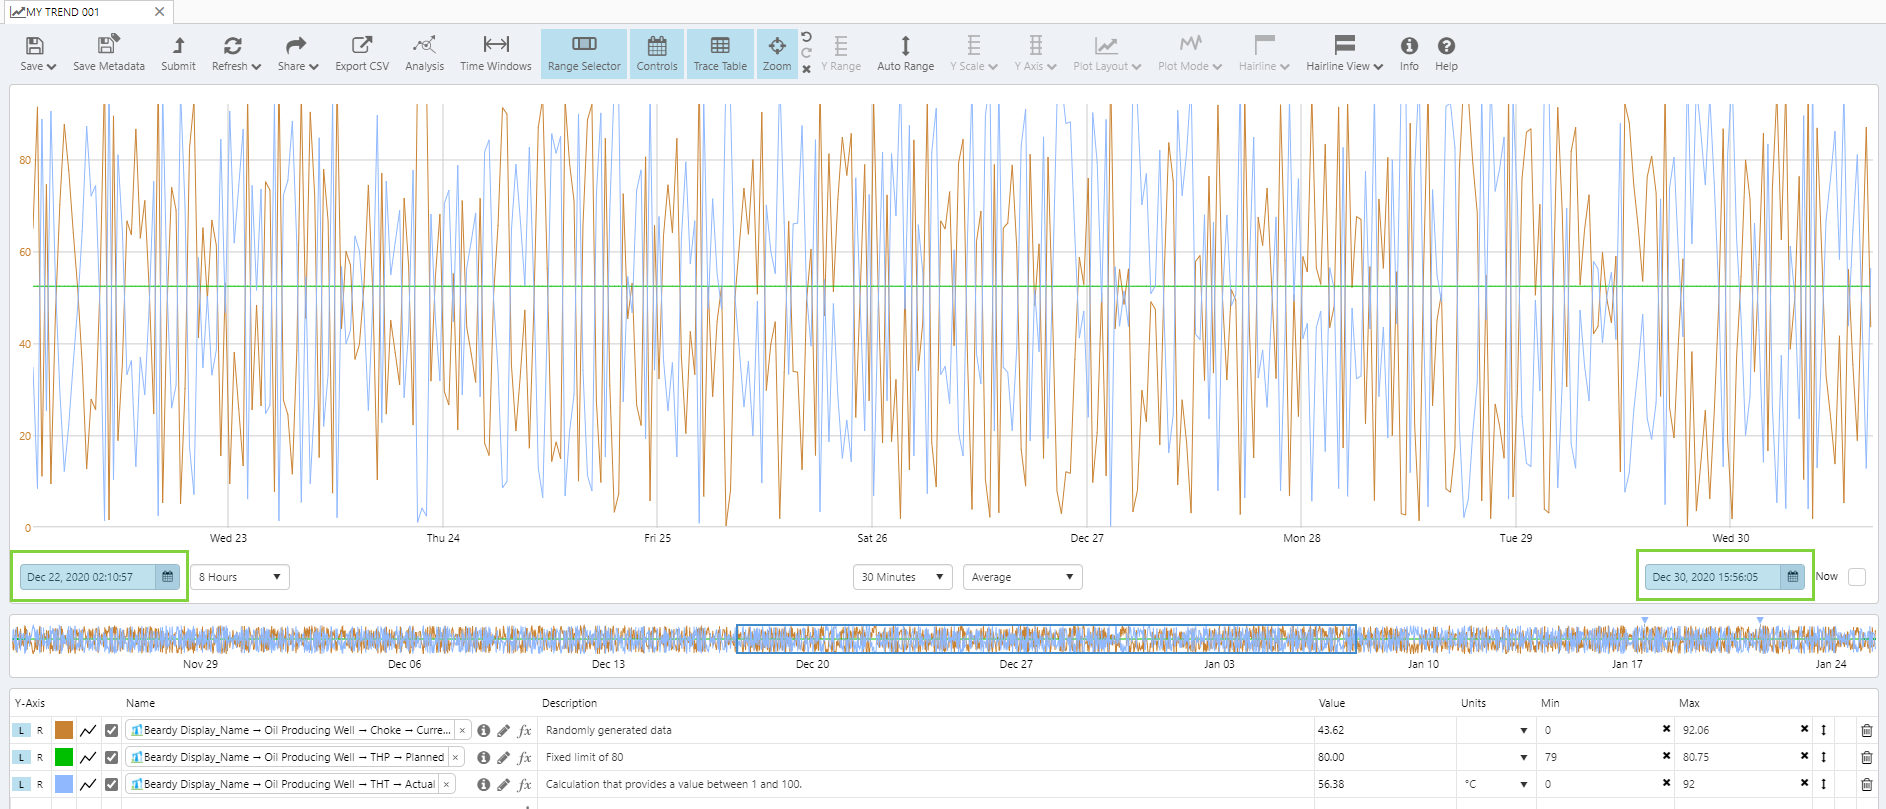Toggle the Now checkbox
The width and height of the screenshot is (1886, 809).
click(1856, 577)
